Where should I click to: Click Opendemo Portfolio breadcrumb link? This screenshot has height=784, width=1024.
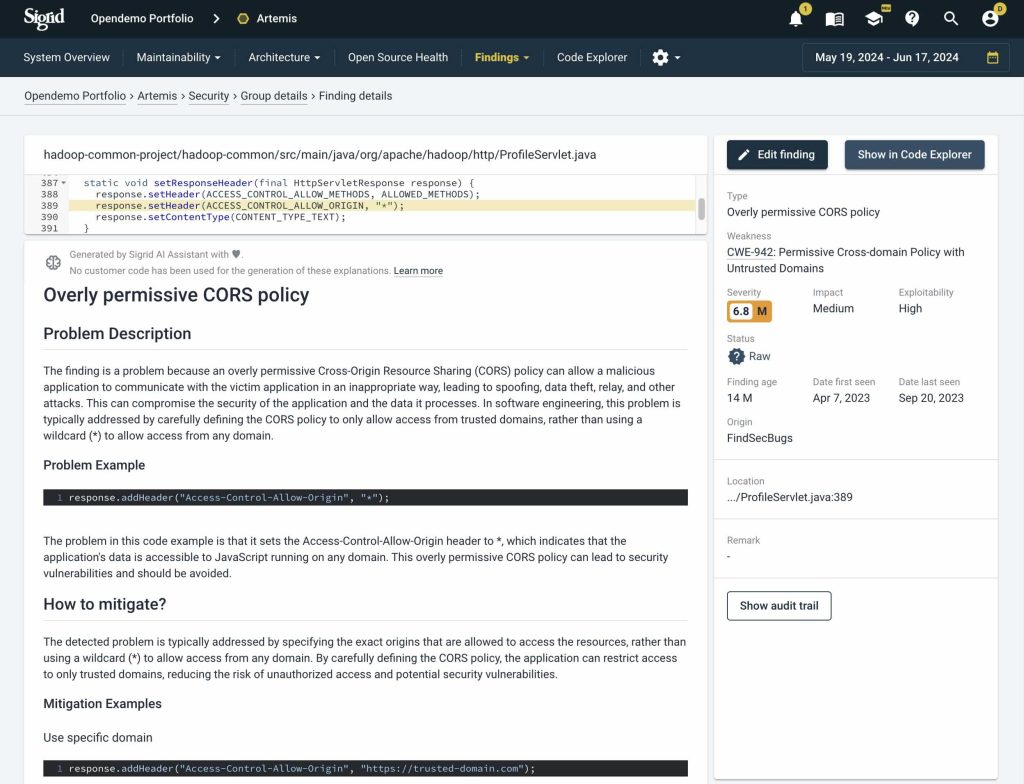[x=75, y=96]
